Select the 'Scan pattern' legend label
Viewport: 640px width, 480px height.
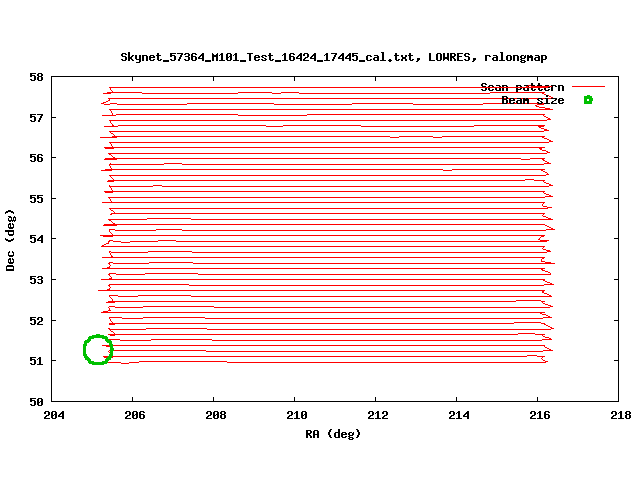522,87
